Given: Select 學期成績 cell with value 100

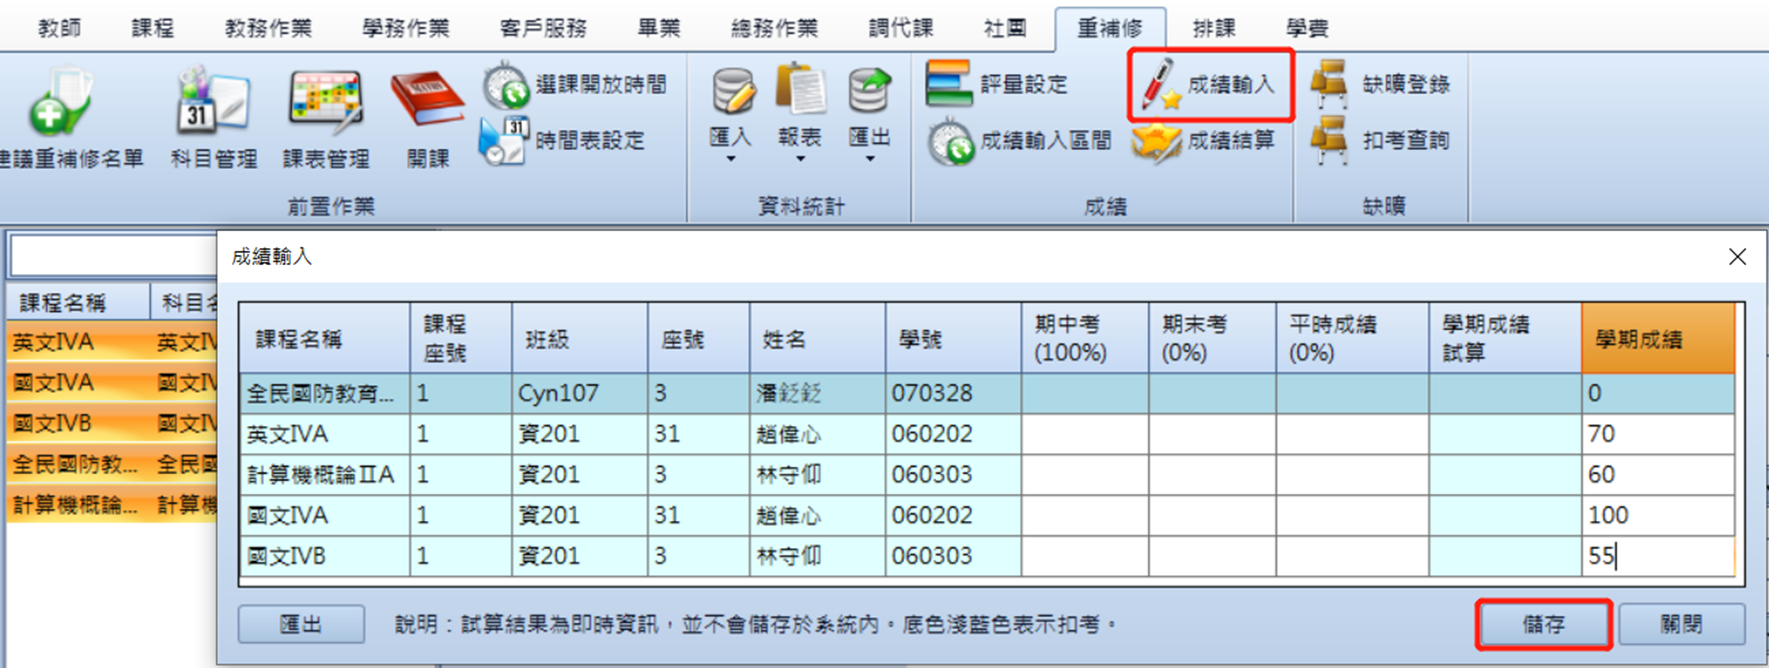Looking at the screenshot, I should (1658, 515).
